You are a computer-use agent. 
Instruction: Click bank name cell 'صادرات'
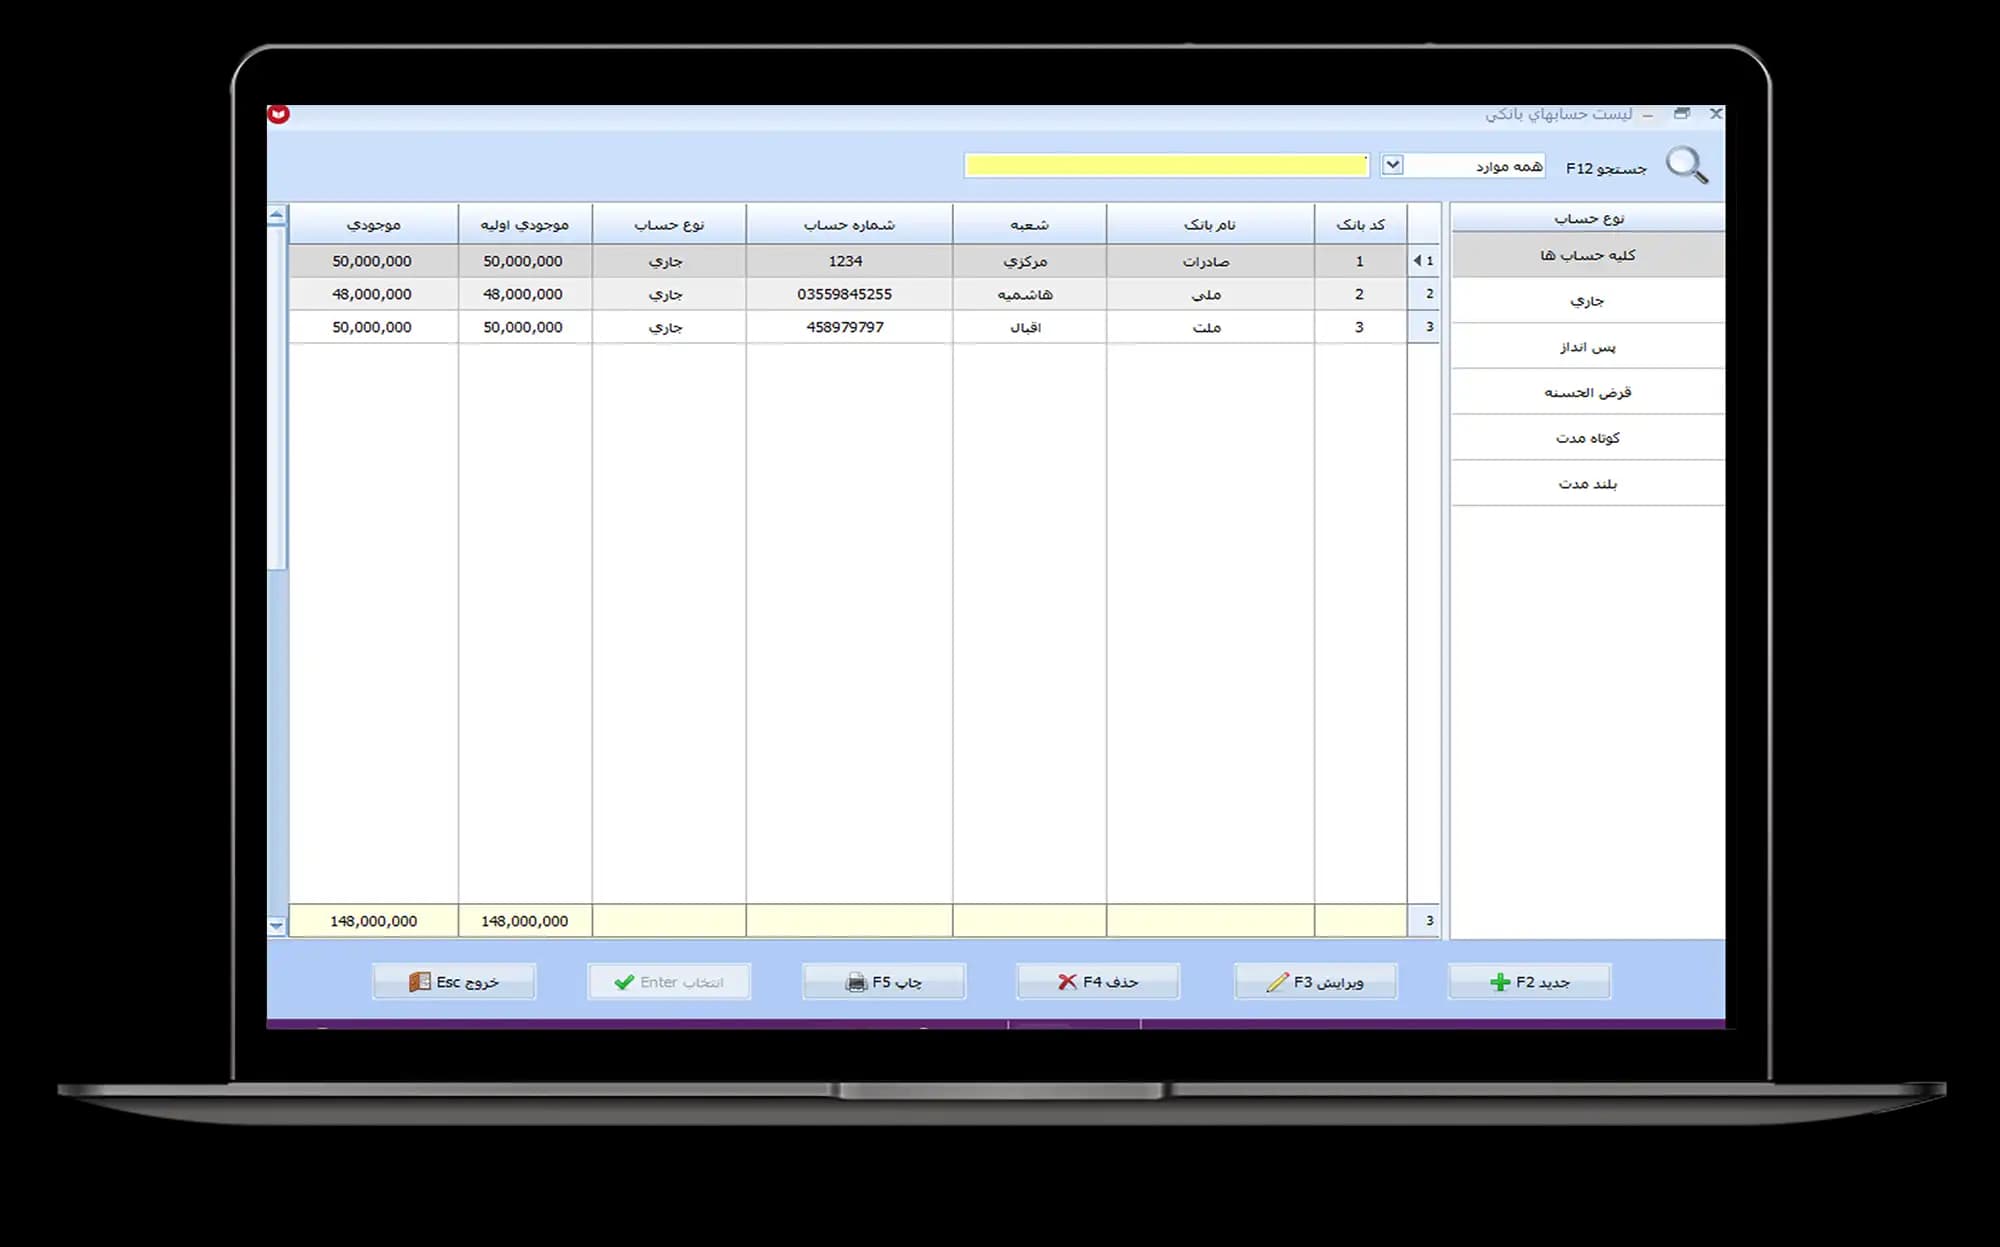click(x=1210, y=261)
